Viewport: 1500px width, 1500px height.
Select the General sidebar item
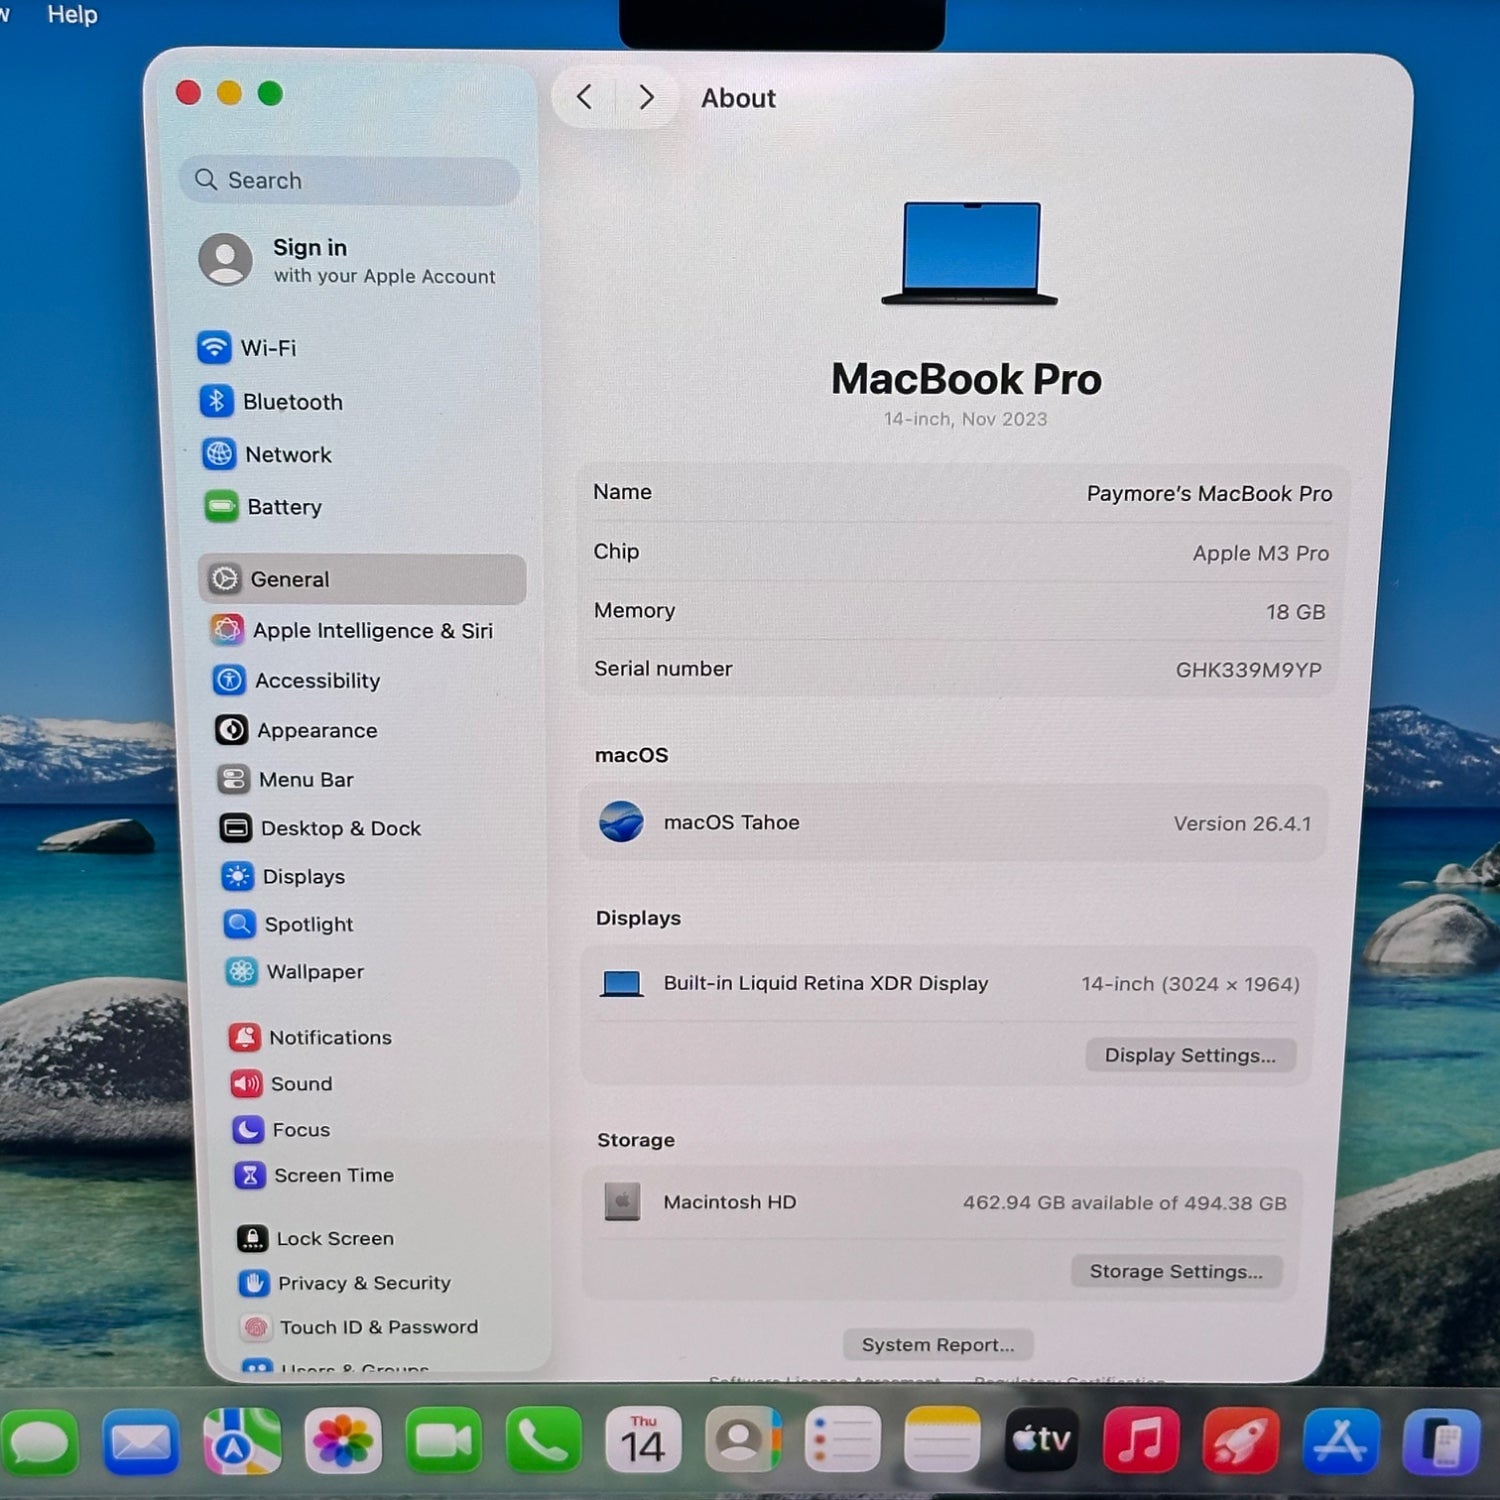click(x=362, y=579)
